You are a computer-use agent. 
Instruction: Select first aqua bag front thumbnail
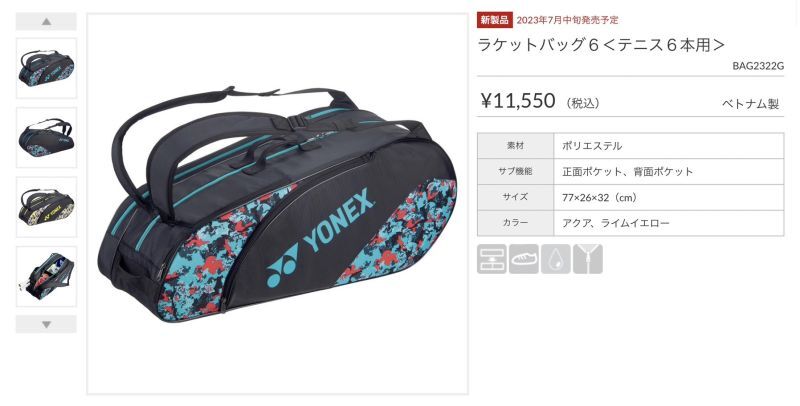coord(46,68)
